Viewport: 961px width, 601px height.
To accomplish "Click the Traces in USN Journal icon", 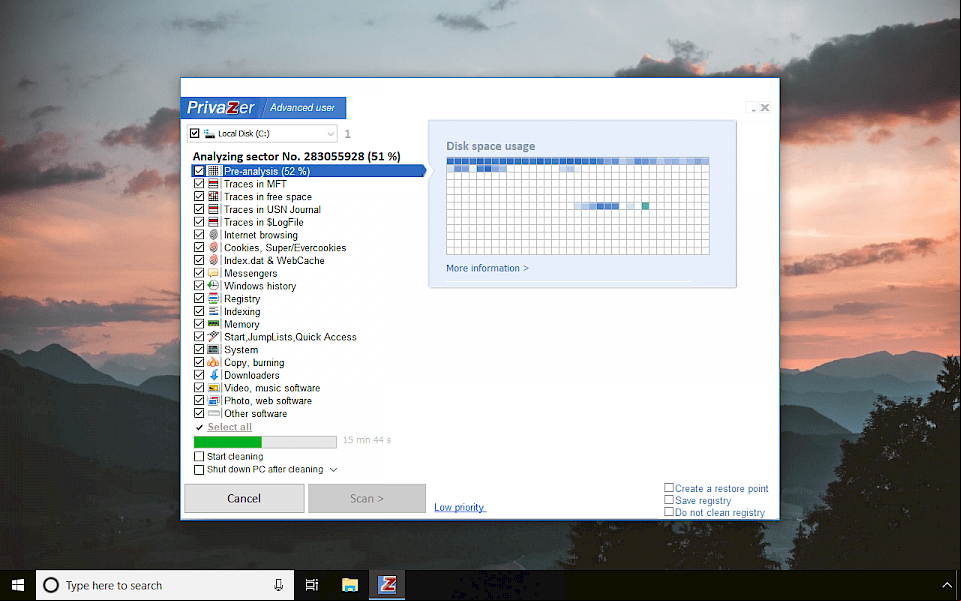I will click(213, 210).
